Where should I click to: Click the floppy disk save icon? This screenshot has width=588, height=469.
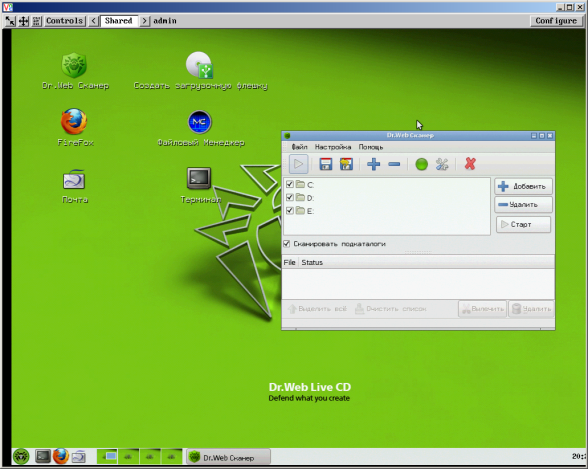[x=326, y=164]
